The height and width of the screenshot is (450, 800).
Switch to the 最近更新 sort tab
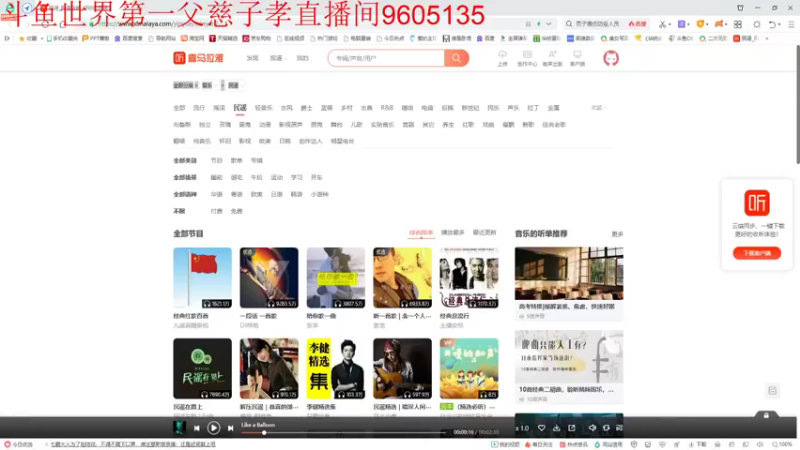[x=484, y=233]
